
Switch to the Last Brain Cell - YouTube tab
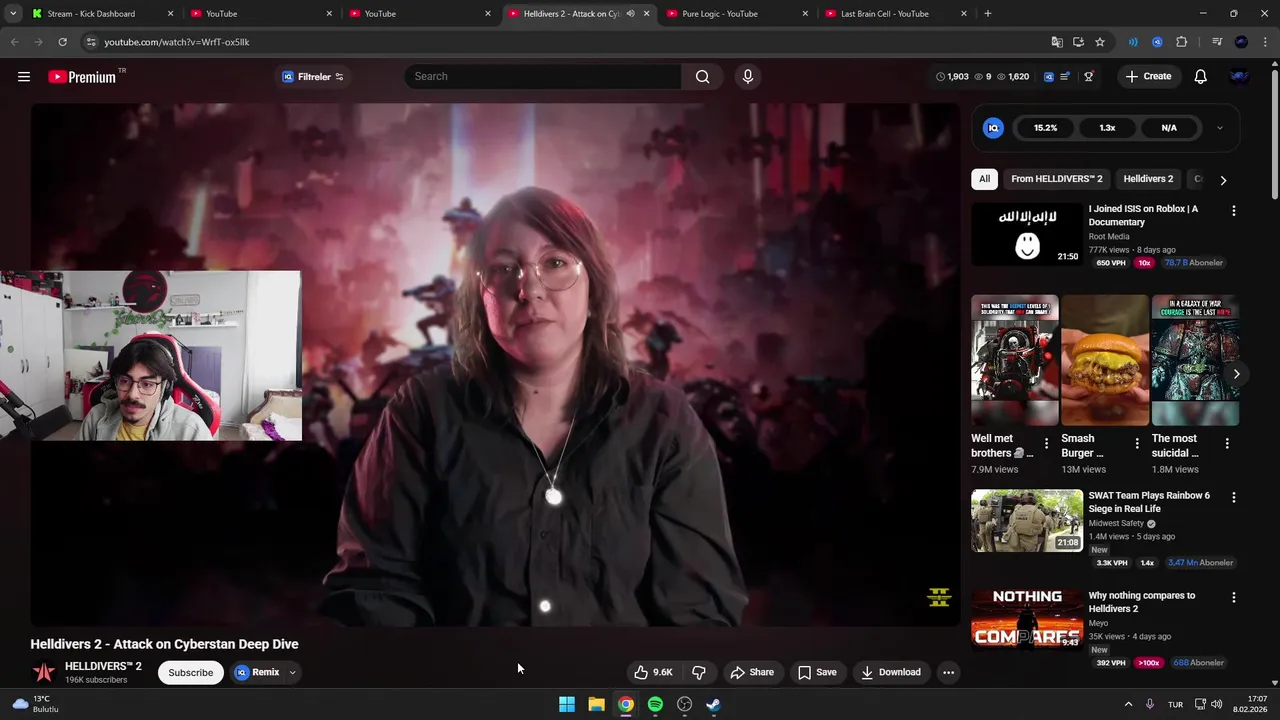tap(897, 14)
